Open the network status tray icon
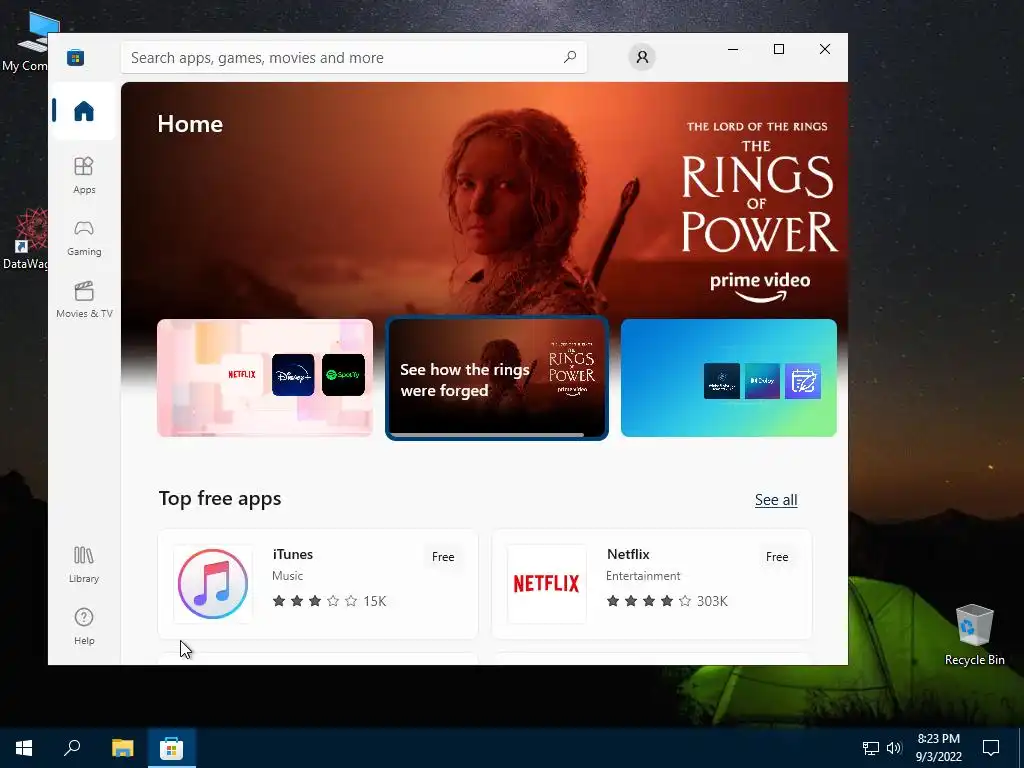 click(871, 748)
